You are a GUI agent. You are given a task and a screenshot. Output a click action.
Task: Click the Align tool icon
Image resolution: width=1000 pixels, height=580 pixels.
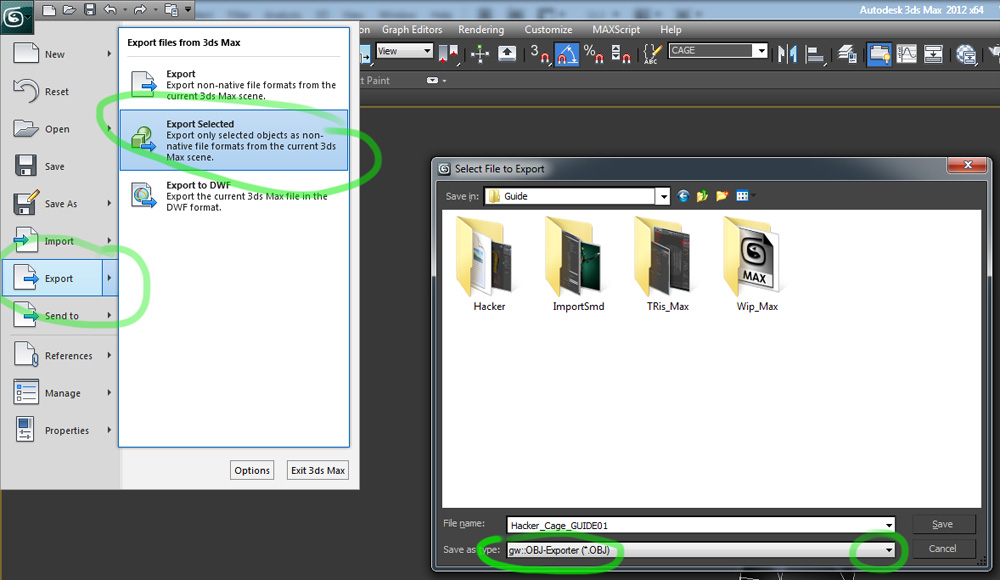pos(815,54)
